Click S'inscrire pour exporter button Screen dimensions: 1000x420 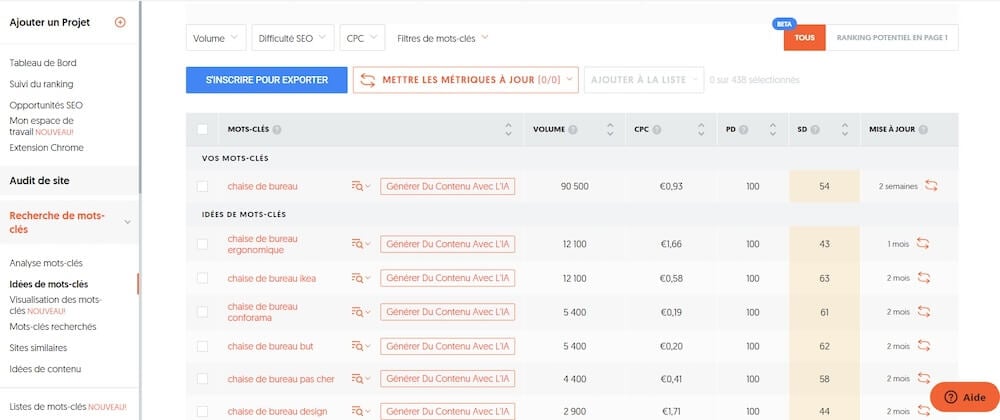tap(267, 80)
